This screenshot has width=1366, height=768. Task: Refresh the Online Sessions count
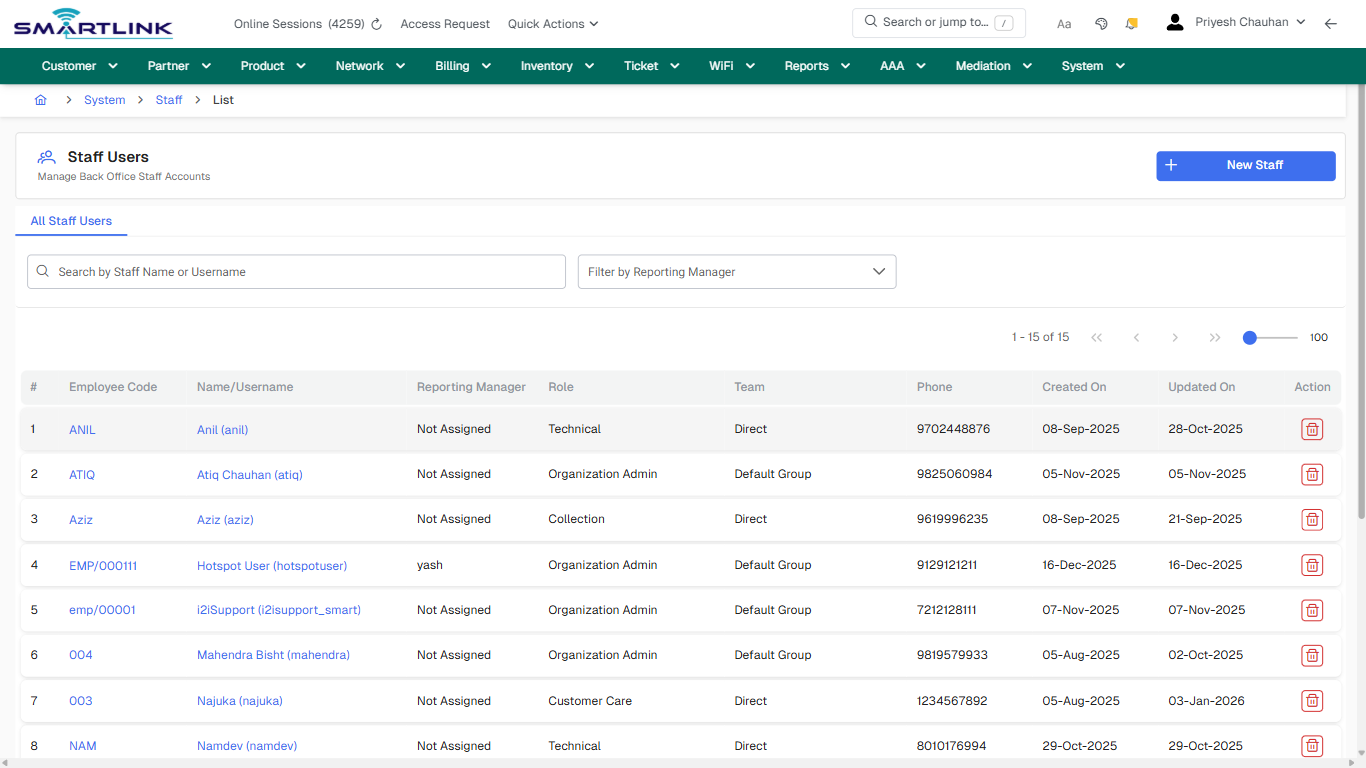375,23
